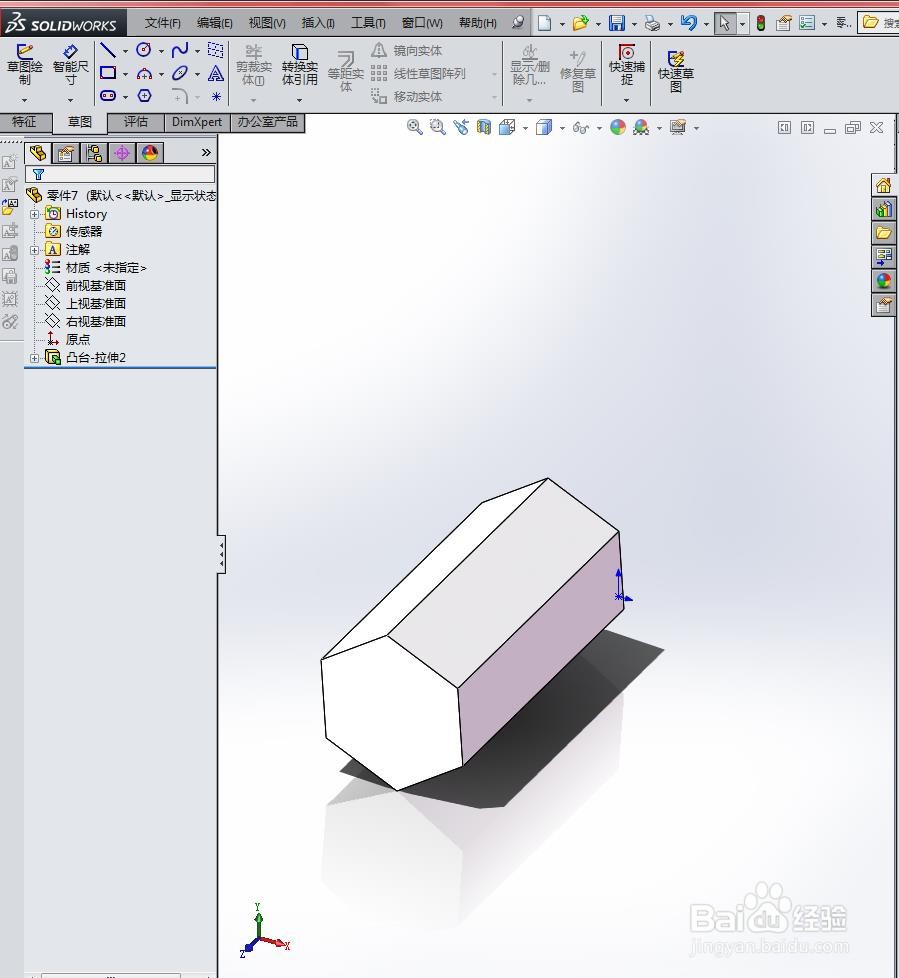Switch to the 办公室产品 tab
899x978 pixels.
268,122
